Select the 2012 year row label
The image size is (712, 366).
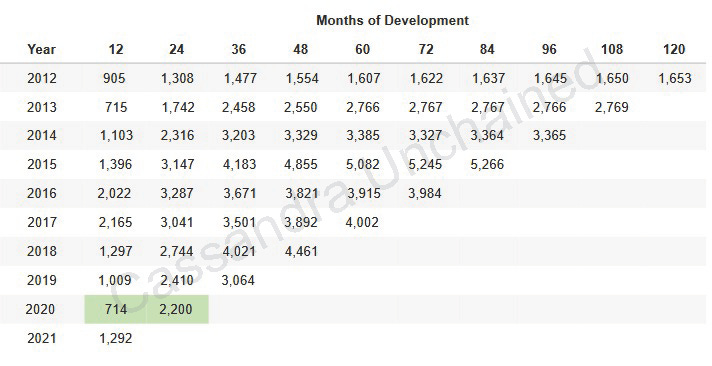coord(42,78)
